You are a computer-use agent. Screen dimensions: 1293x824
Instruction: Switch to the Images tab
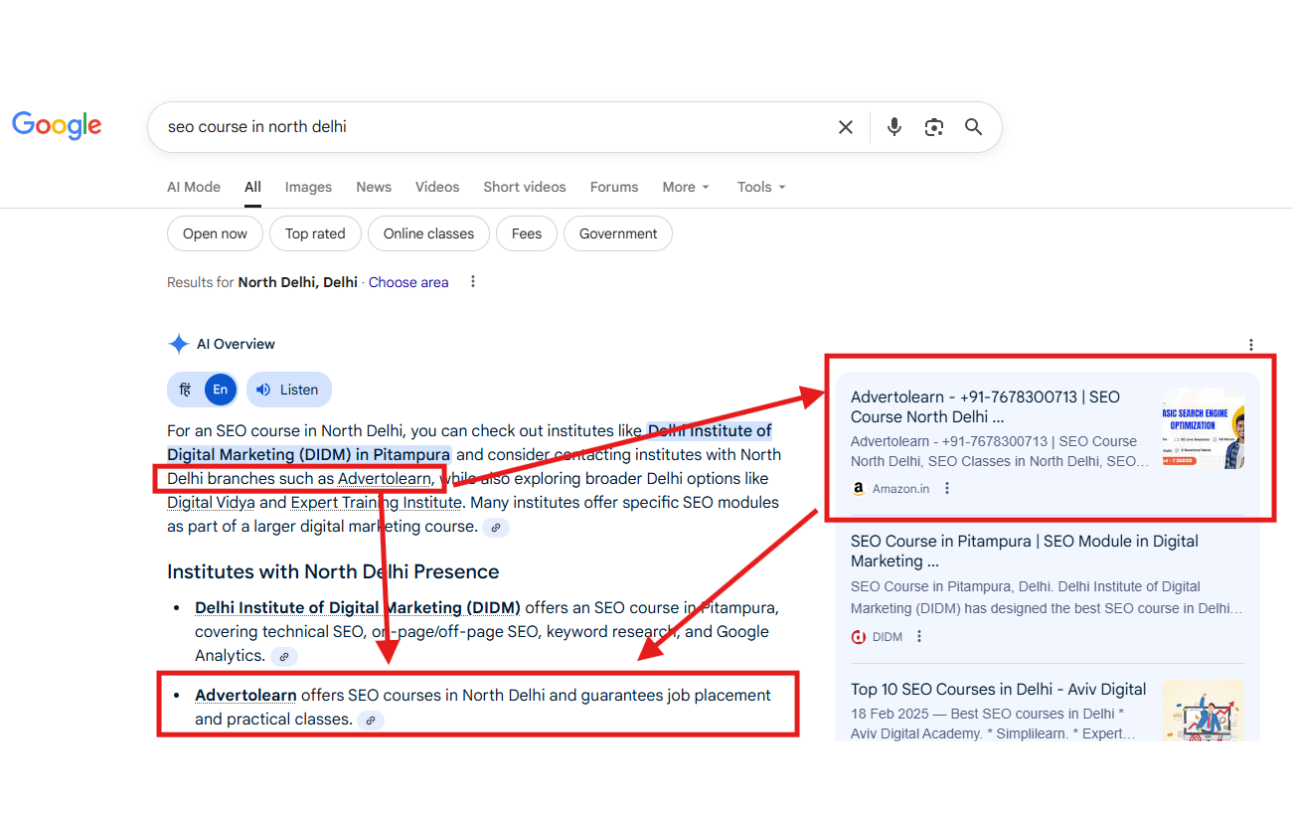308,187
